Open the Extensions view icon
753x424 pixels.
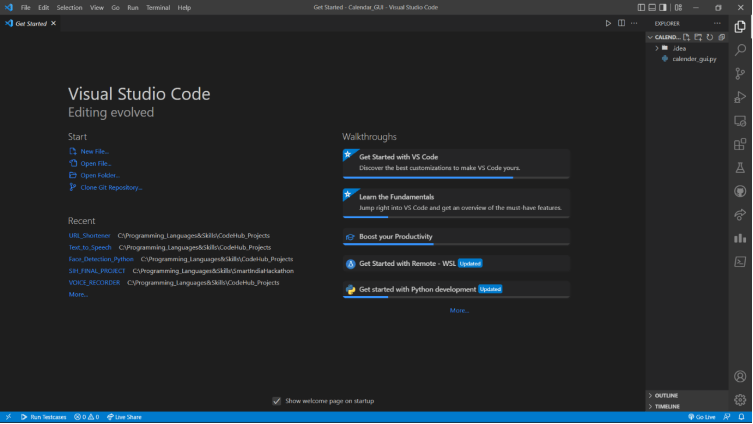740,144
